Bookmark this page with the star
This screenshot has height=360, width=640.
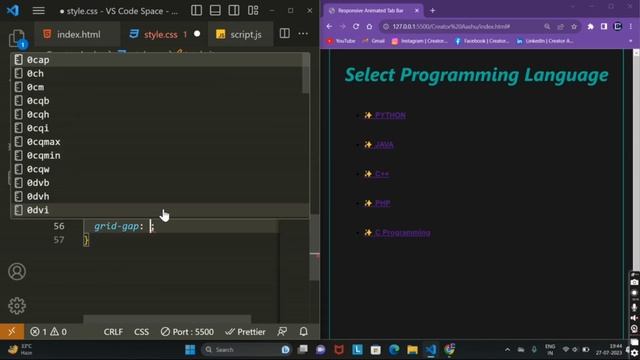[x=574, y=27]
